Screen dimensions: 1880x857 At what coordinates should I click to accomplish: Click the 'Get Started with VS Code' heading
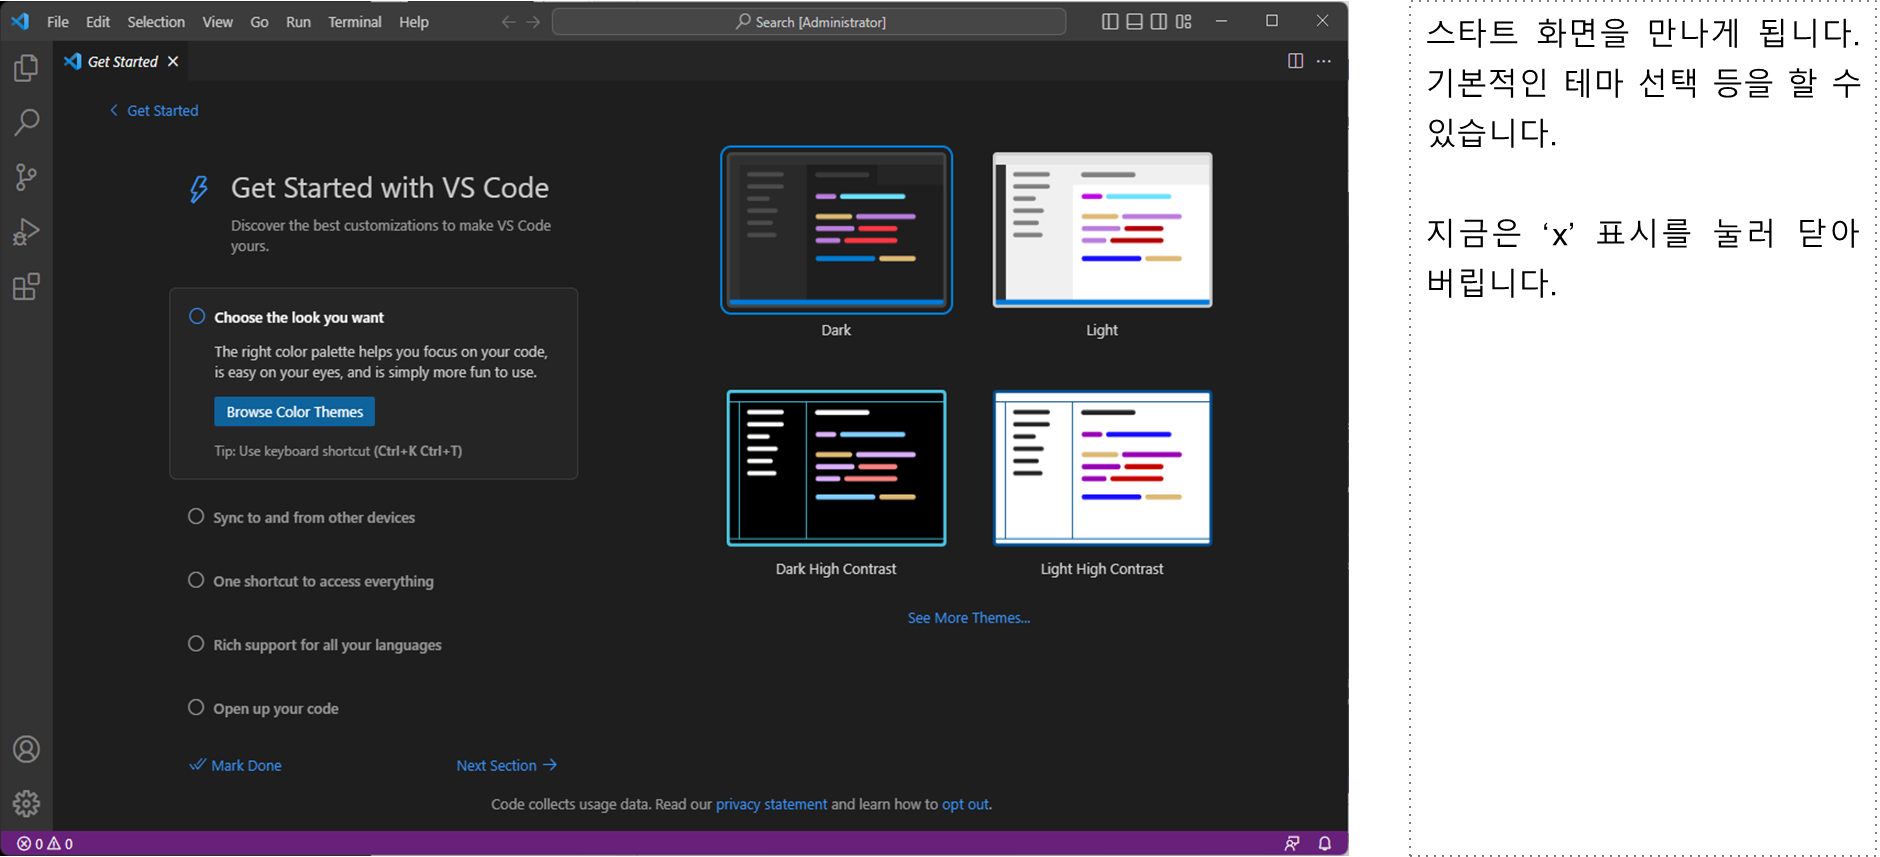pos(390,188)
